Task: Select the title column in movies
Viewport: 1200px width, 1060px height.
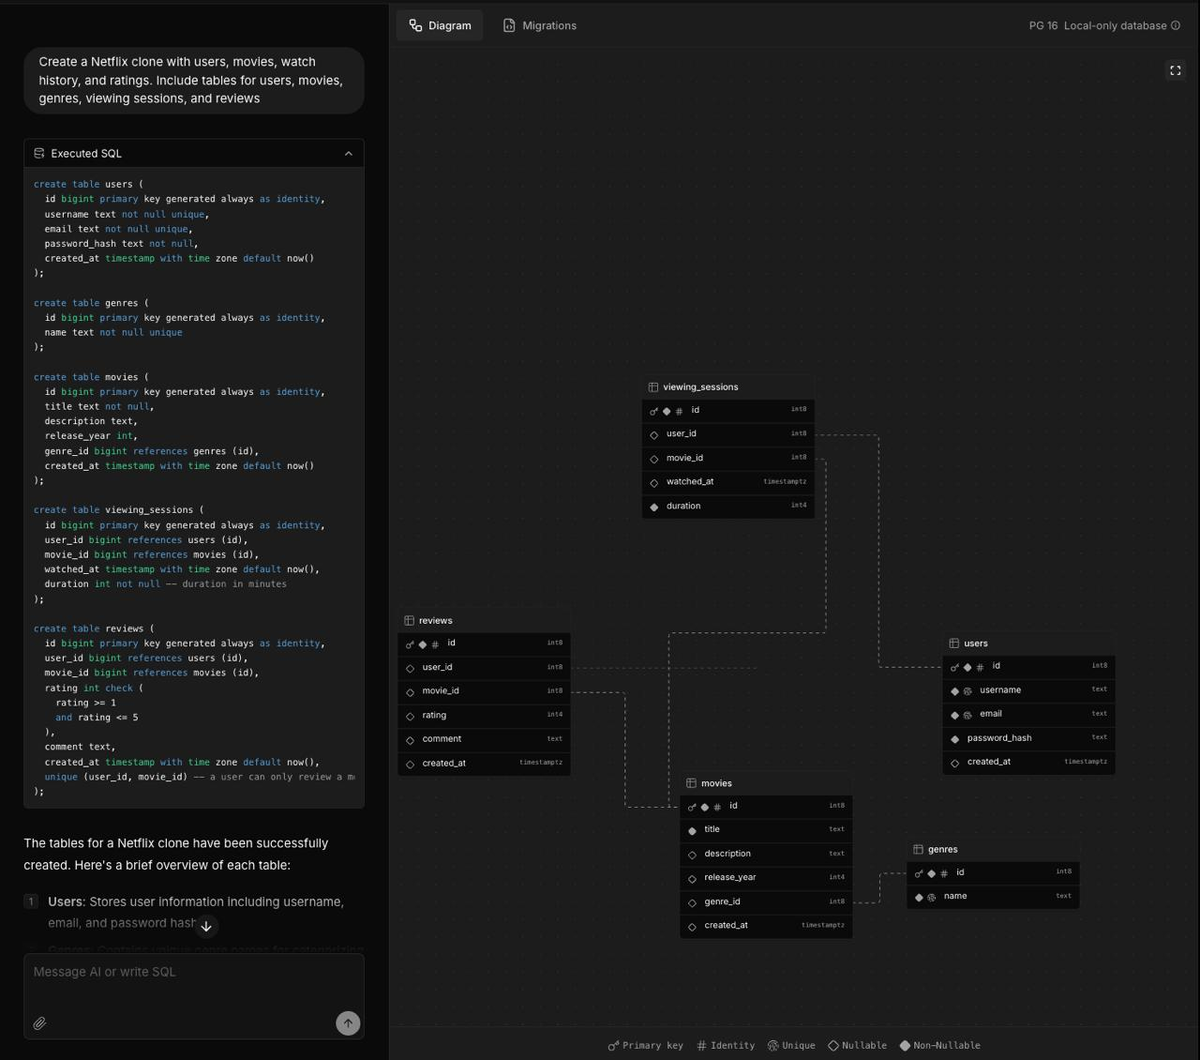Action: 767,830
